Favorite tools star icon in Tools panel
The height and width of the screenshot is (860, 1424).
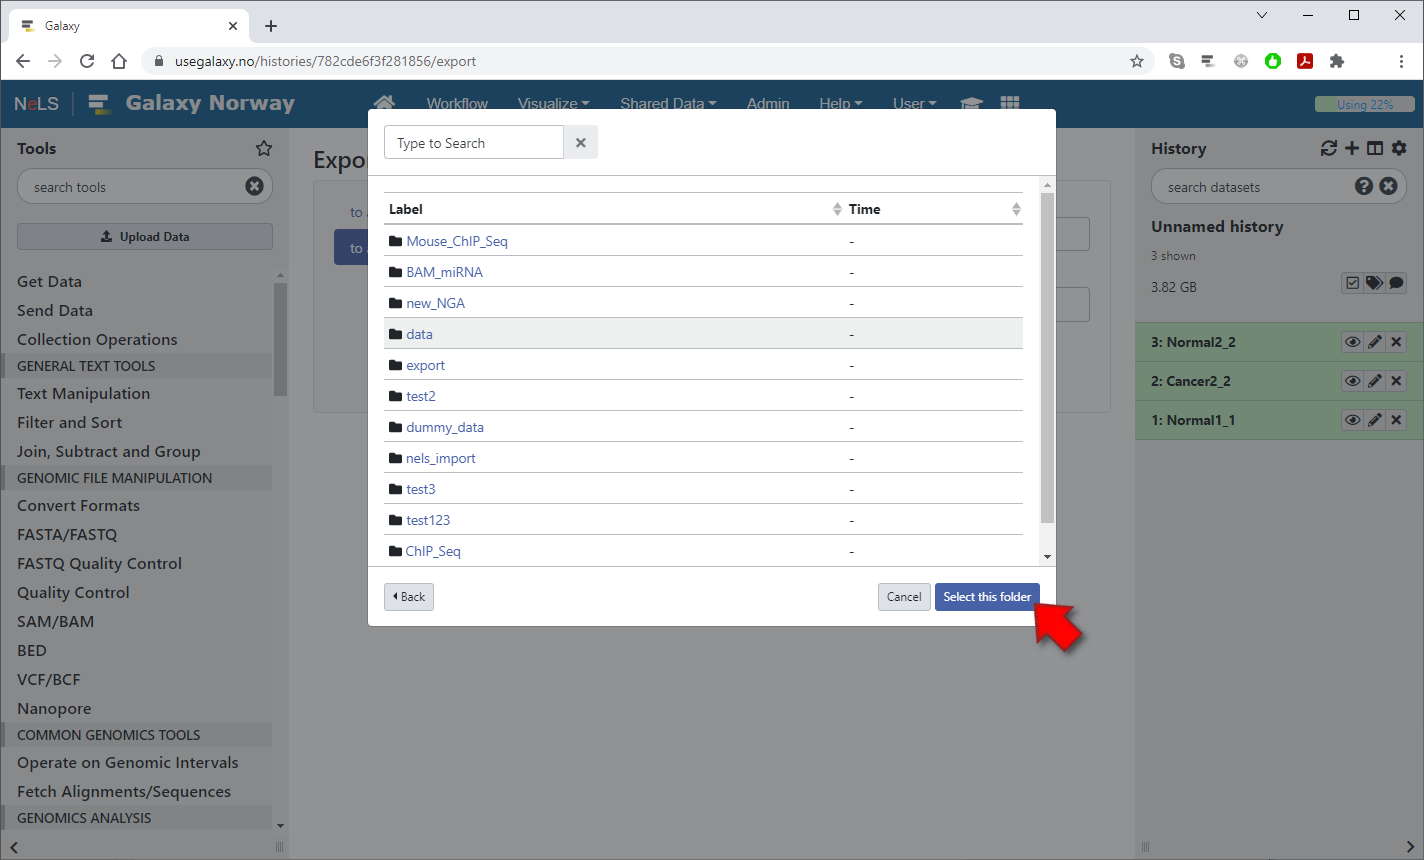coord(264,148)
